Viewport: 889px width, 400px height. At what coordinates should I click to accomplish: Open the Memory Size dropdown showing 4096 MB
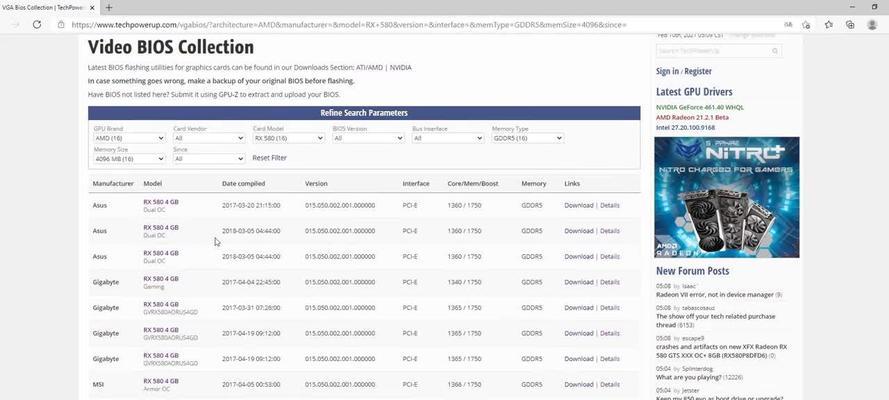pos(129,159)
